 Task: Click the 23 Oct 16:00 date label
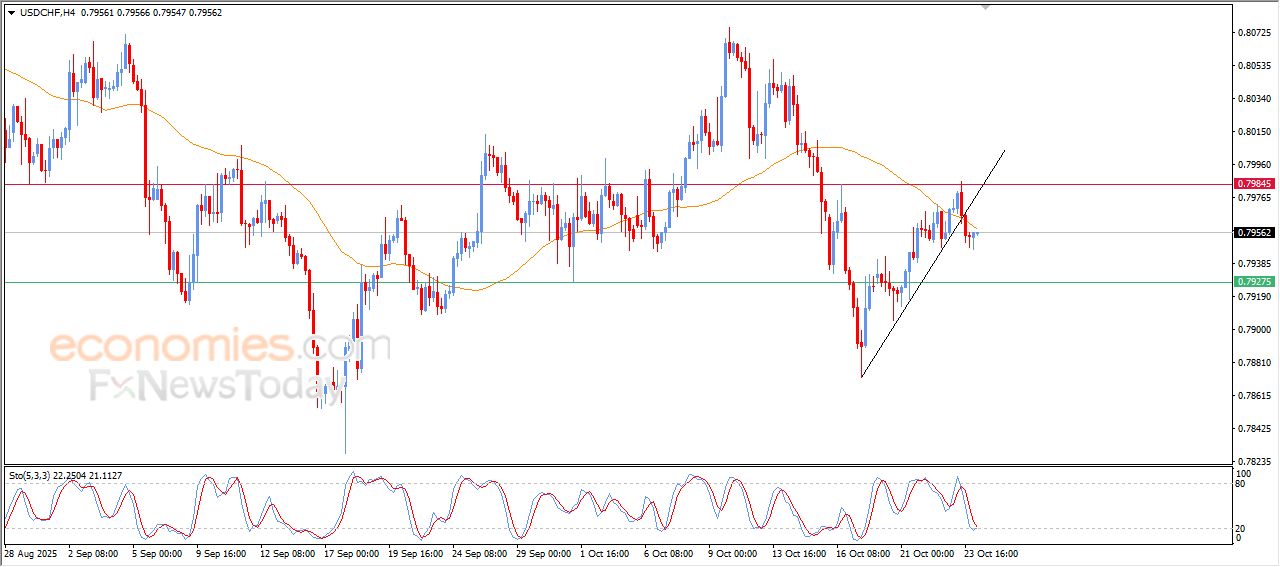point(990,553)
